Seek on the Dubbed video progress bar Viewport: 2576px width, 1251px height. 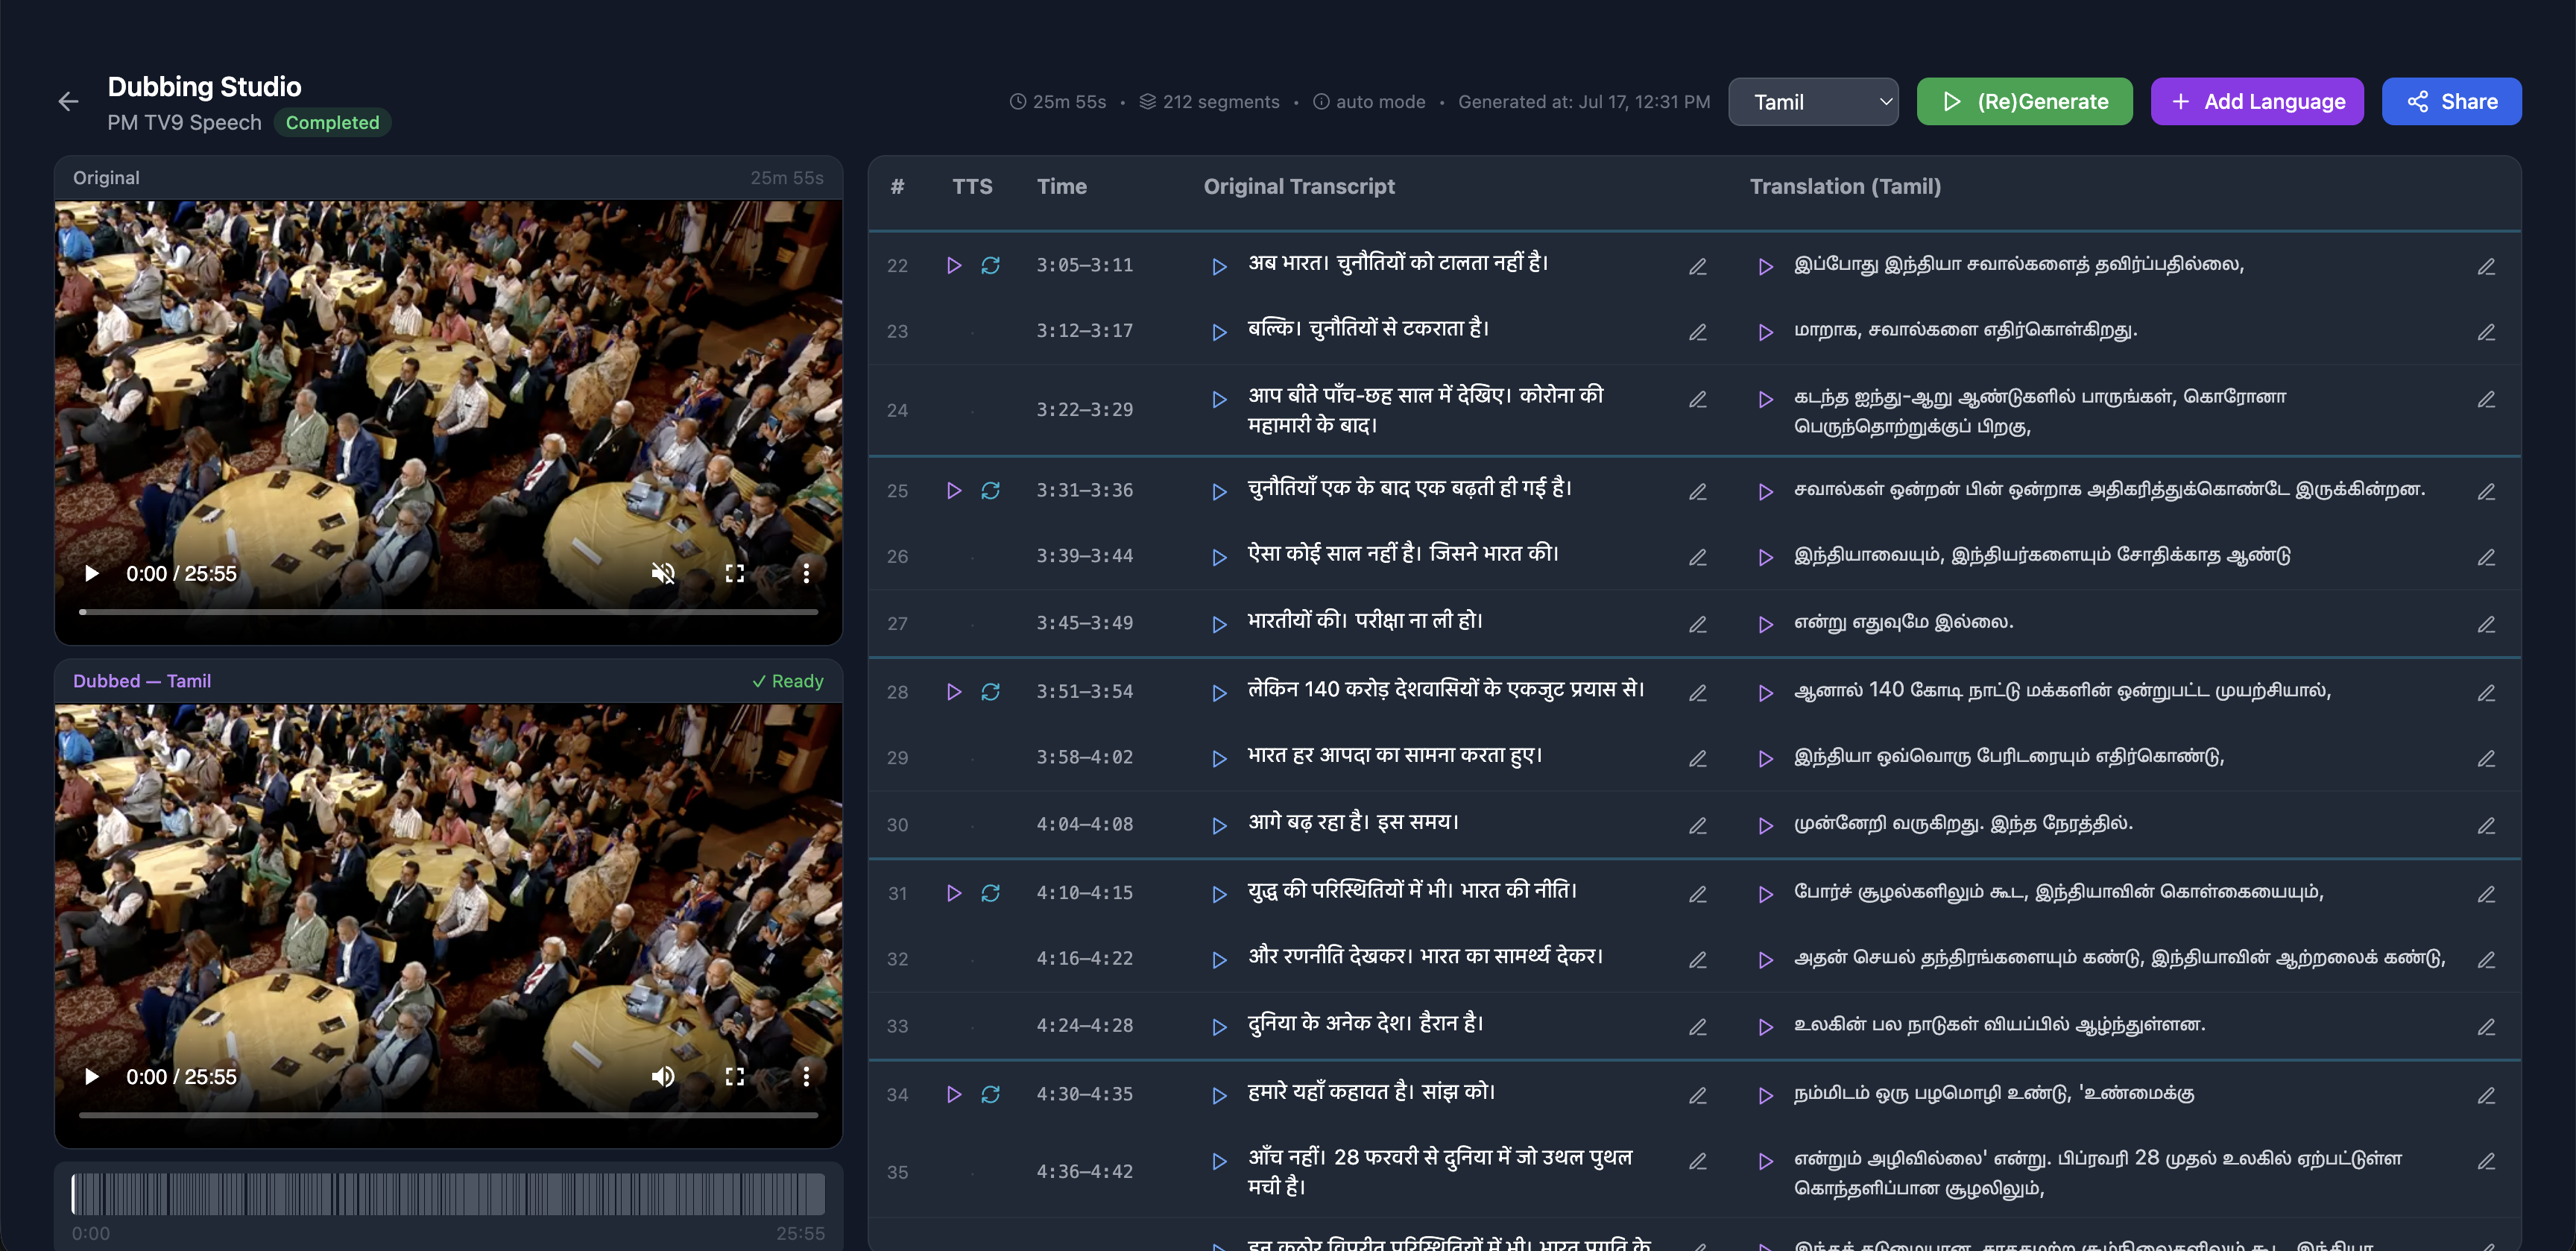click(x=448, y=1114)
